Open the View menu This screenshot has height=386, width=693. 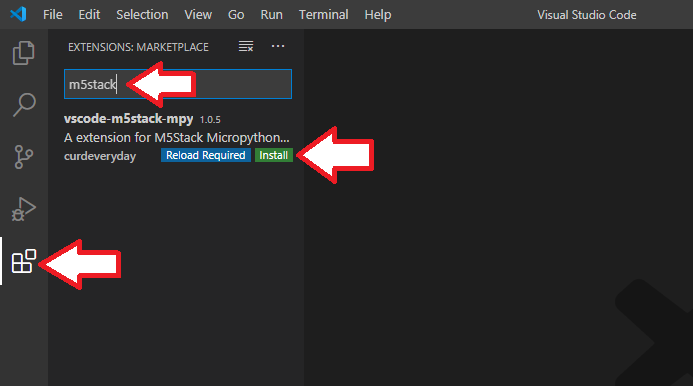[x=198, y=15]
